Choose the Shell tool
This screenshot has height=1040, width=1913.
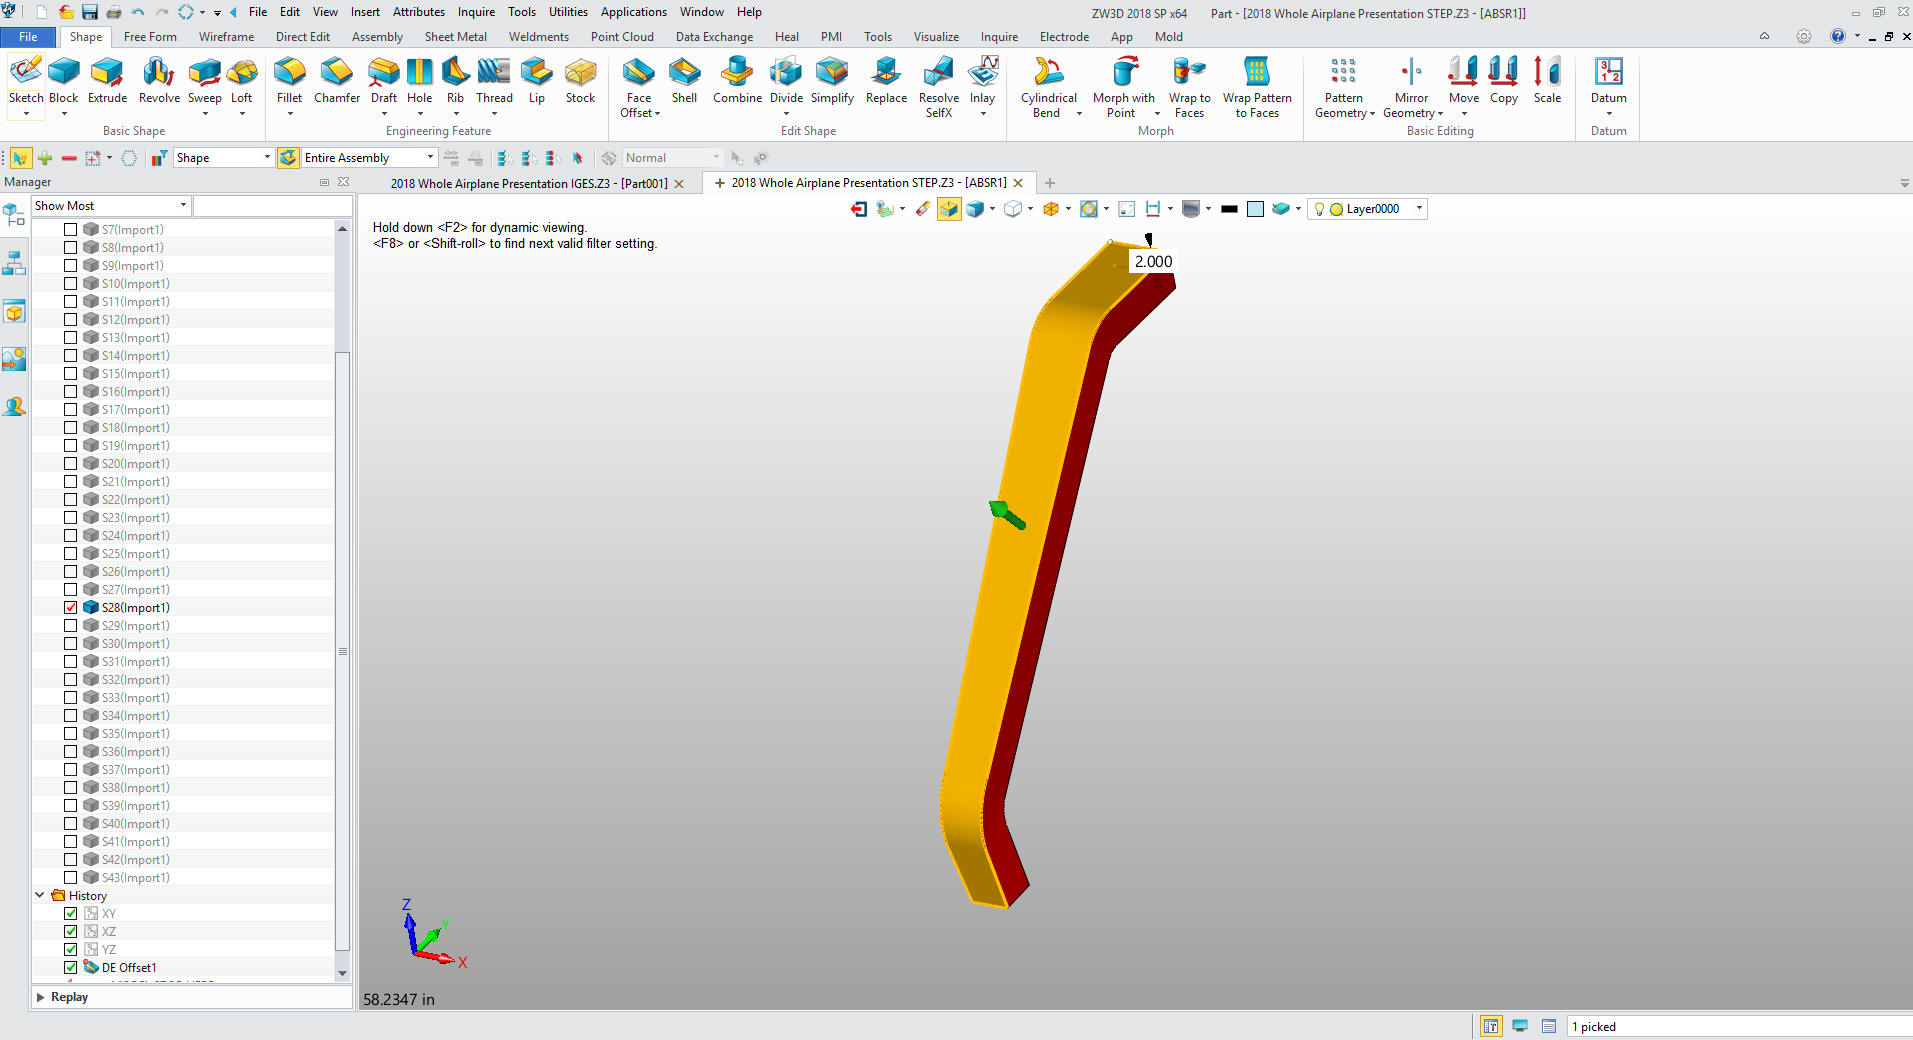(x=684, y=80)
